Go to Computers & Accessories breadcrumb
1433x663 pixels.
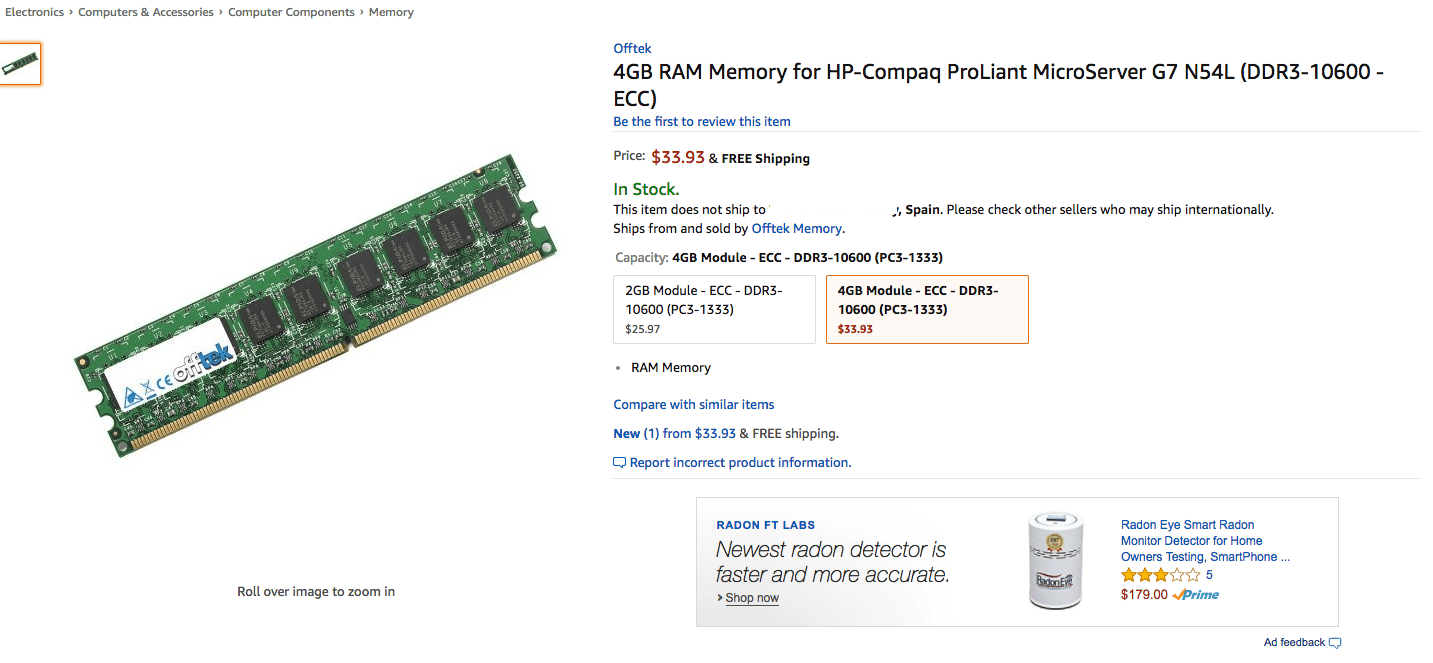pyautogui.click(x=146, y=12)
